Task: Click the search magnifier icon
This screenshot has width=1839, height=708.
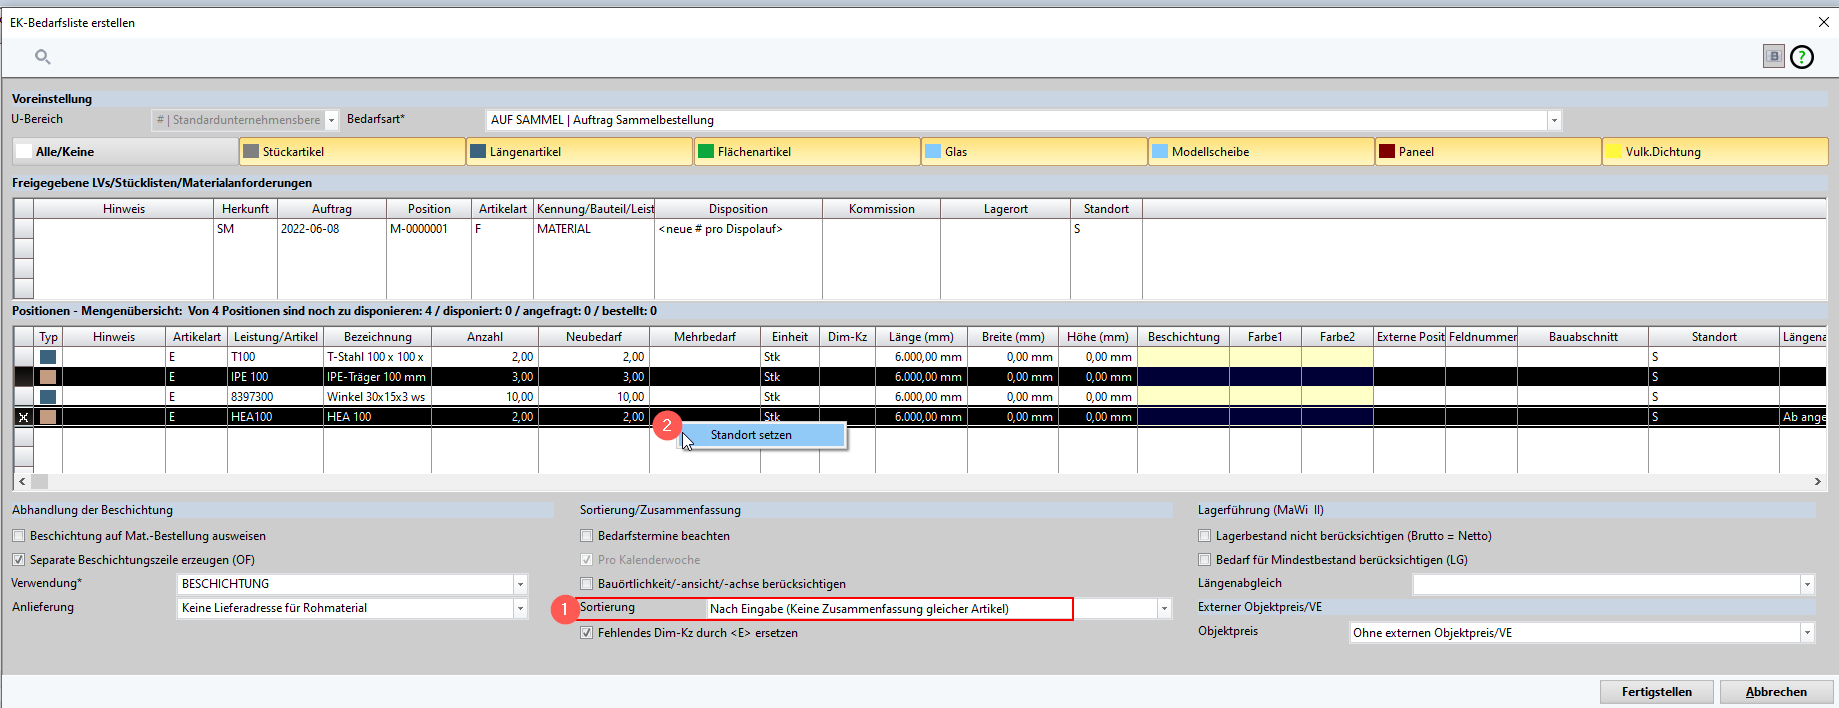Action: (x=42, y=57)
